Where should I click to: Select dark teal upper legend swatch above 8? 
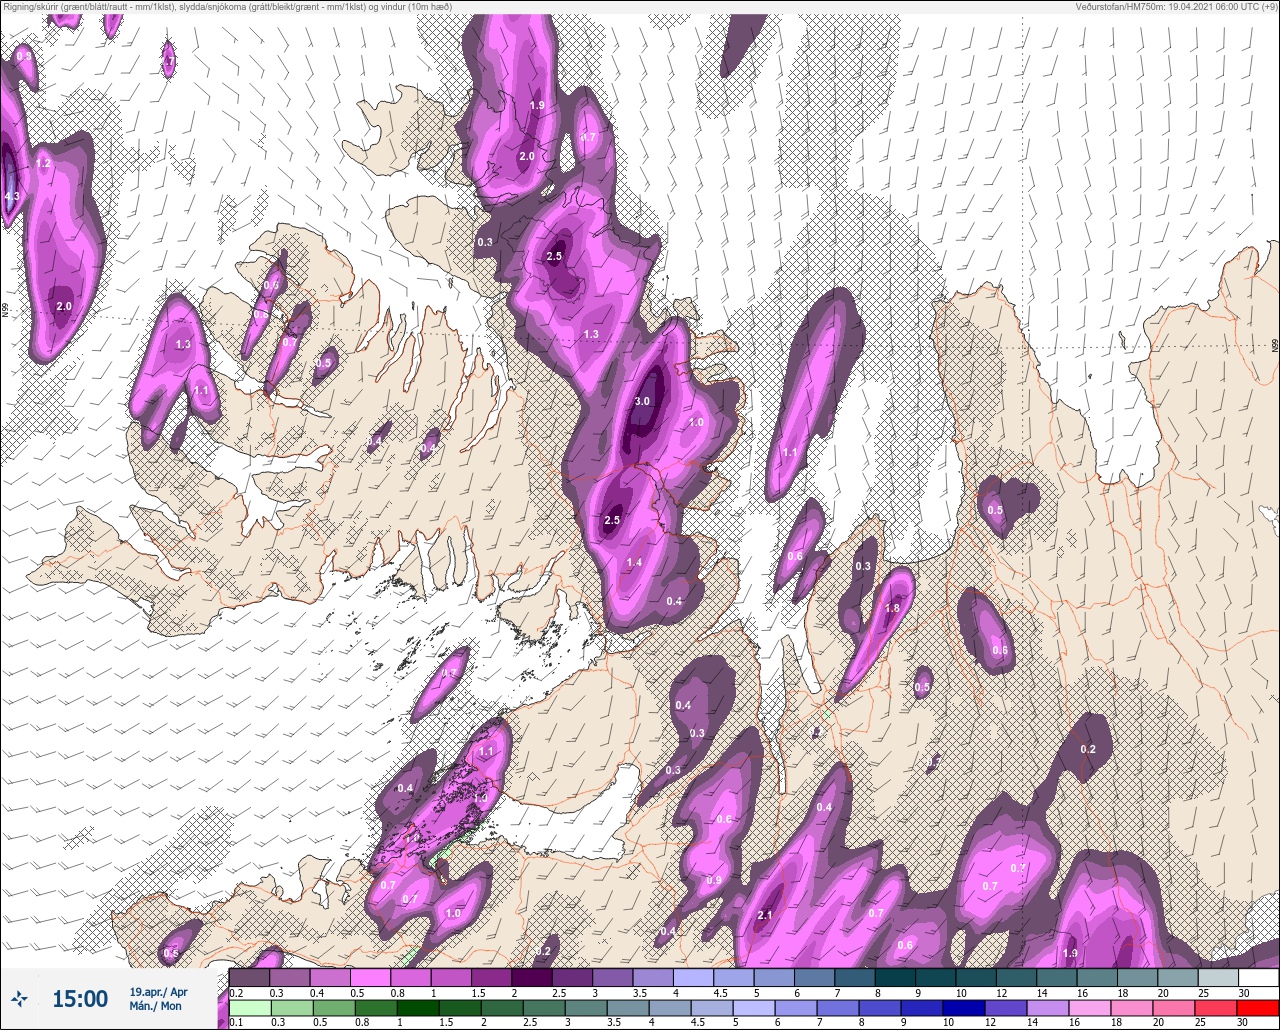895,977
